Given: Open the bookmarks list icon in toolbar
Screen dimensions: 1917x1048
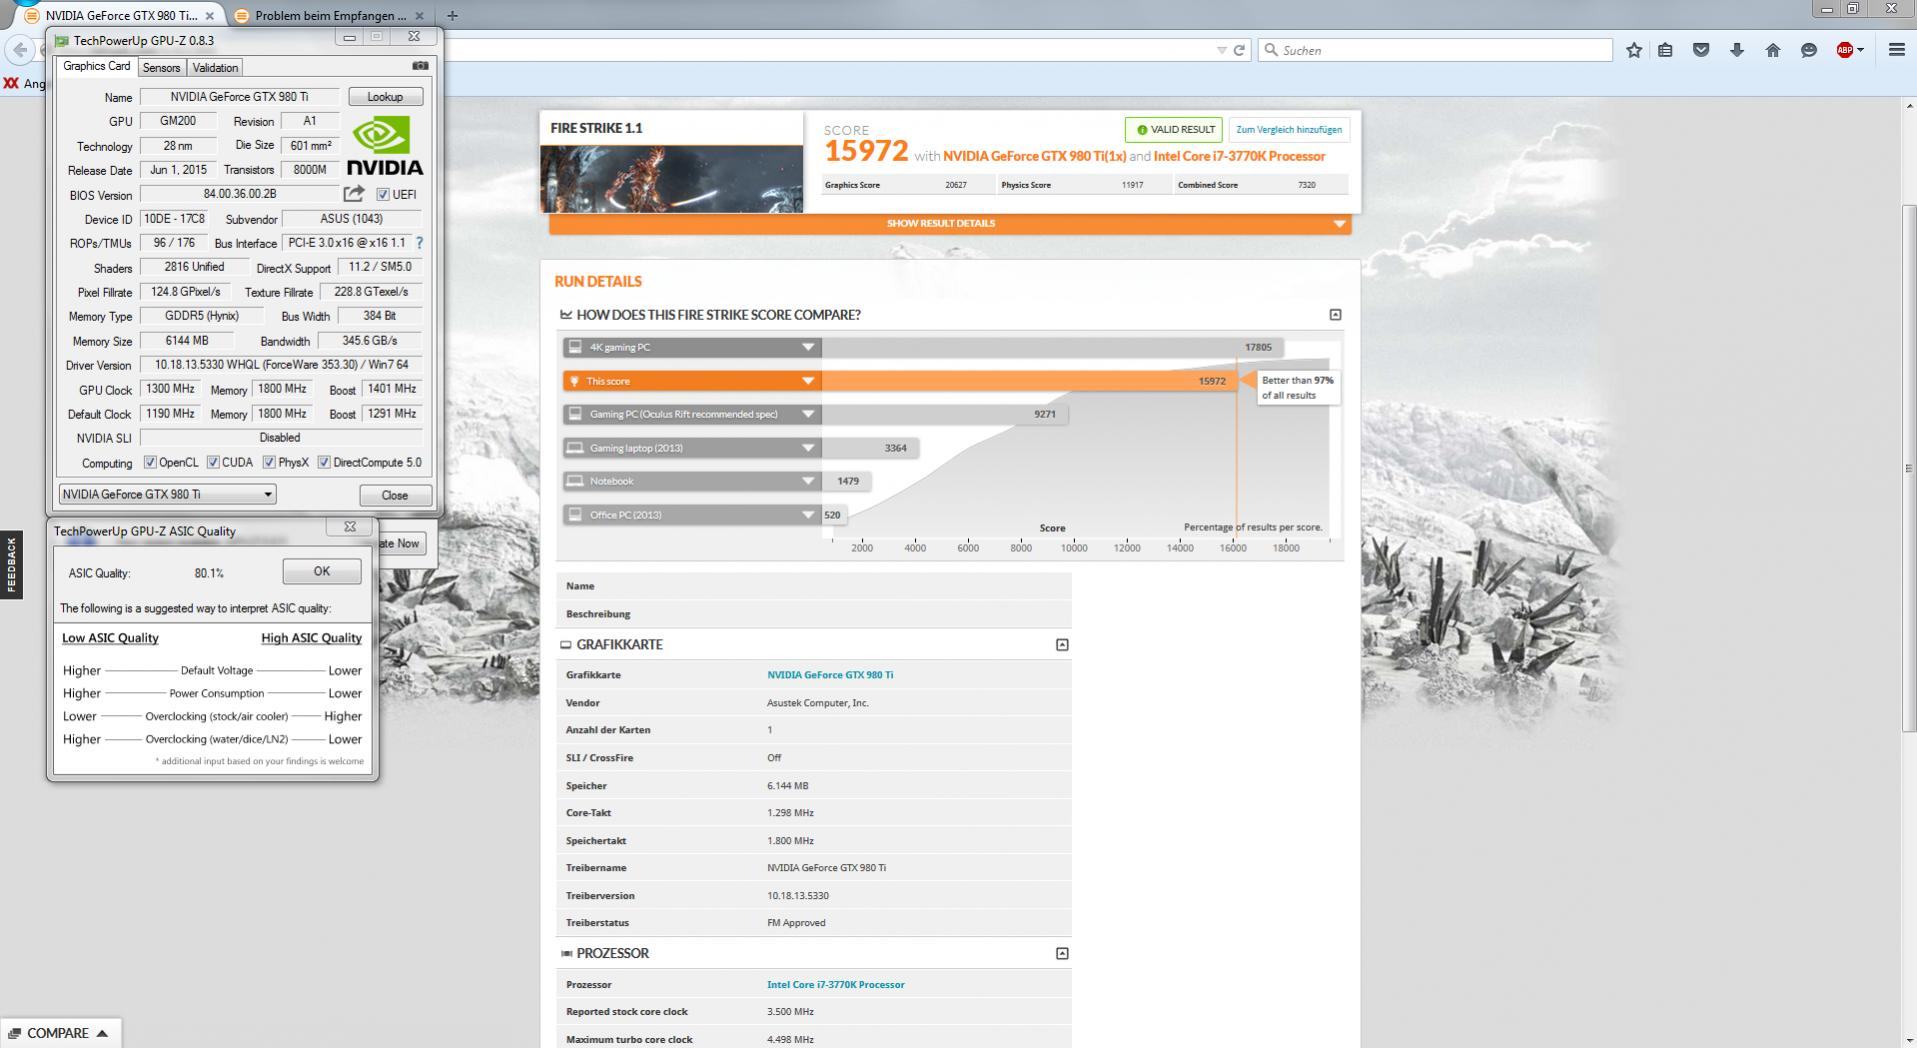Looking at the screenshot, I should [x=1665, y=50].
